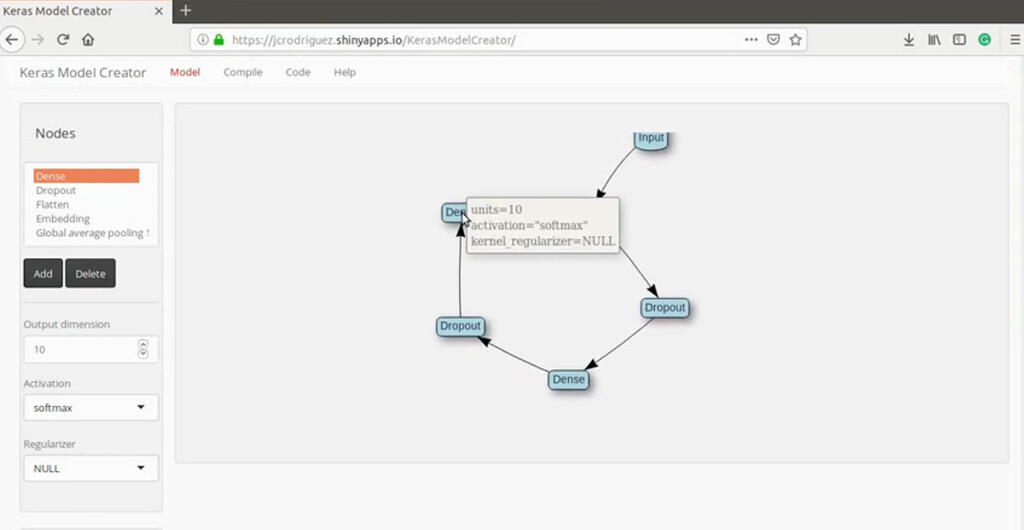Open the browser home page icon

pyautogui.click(x=88, y=40)
